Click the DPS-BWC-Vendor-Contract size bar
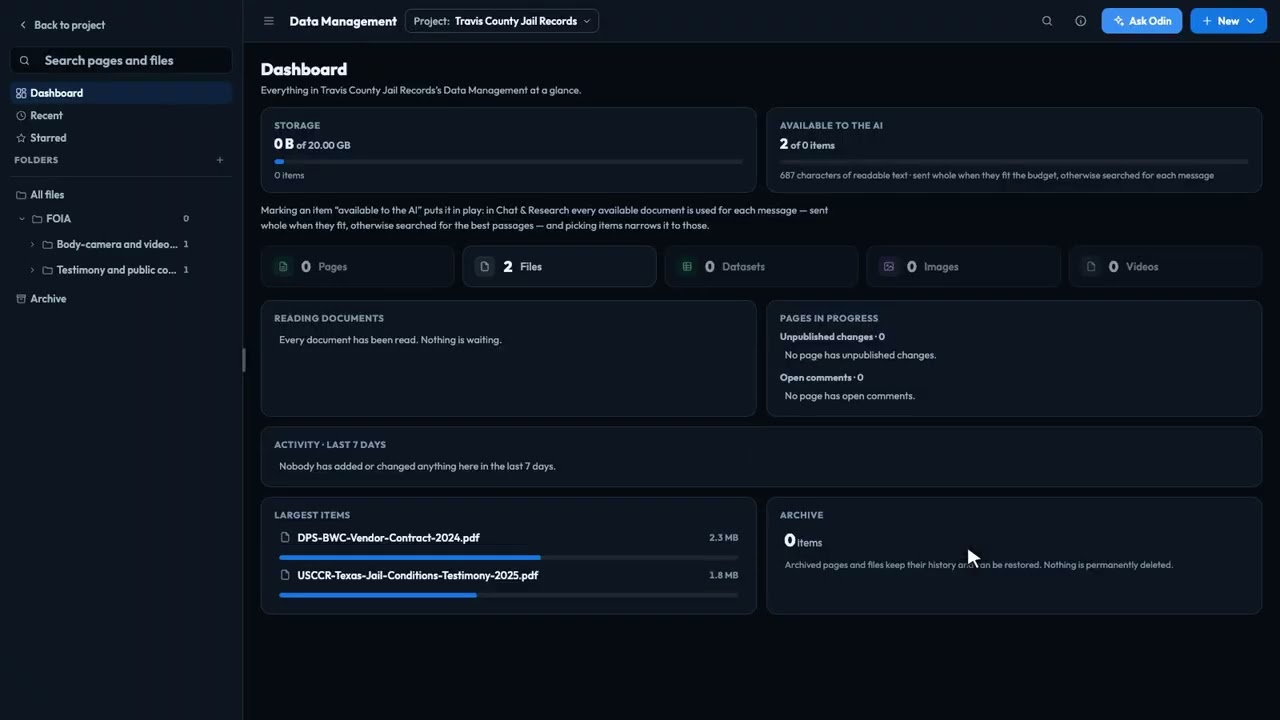1280x720 pixels. point(508,558)
